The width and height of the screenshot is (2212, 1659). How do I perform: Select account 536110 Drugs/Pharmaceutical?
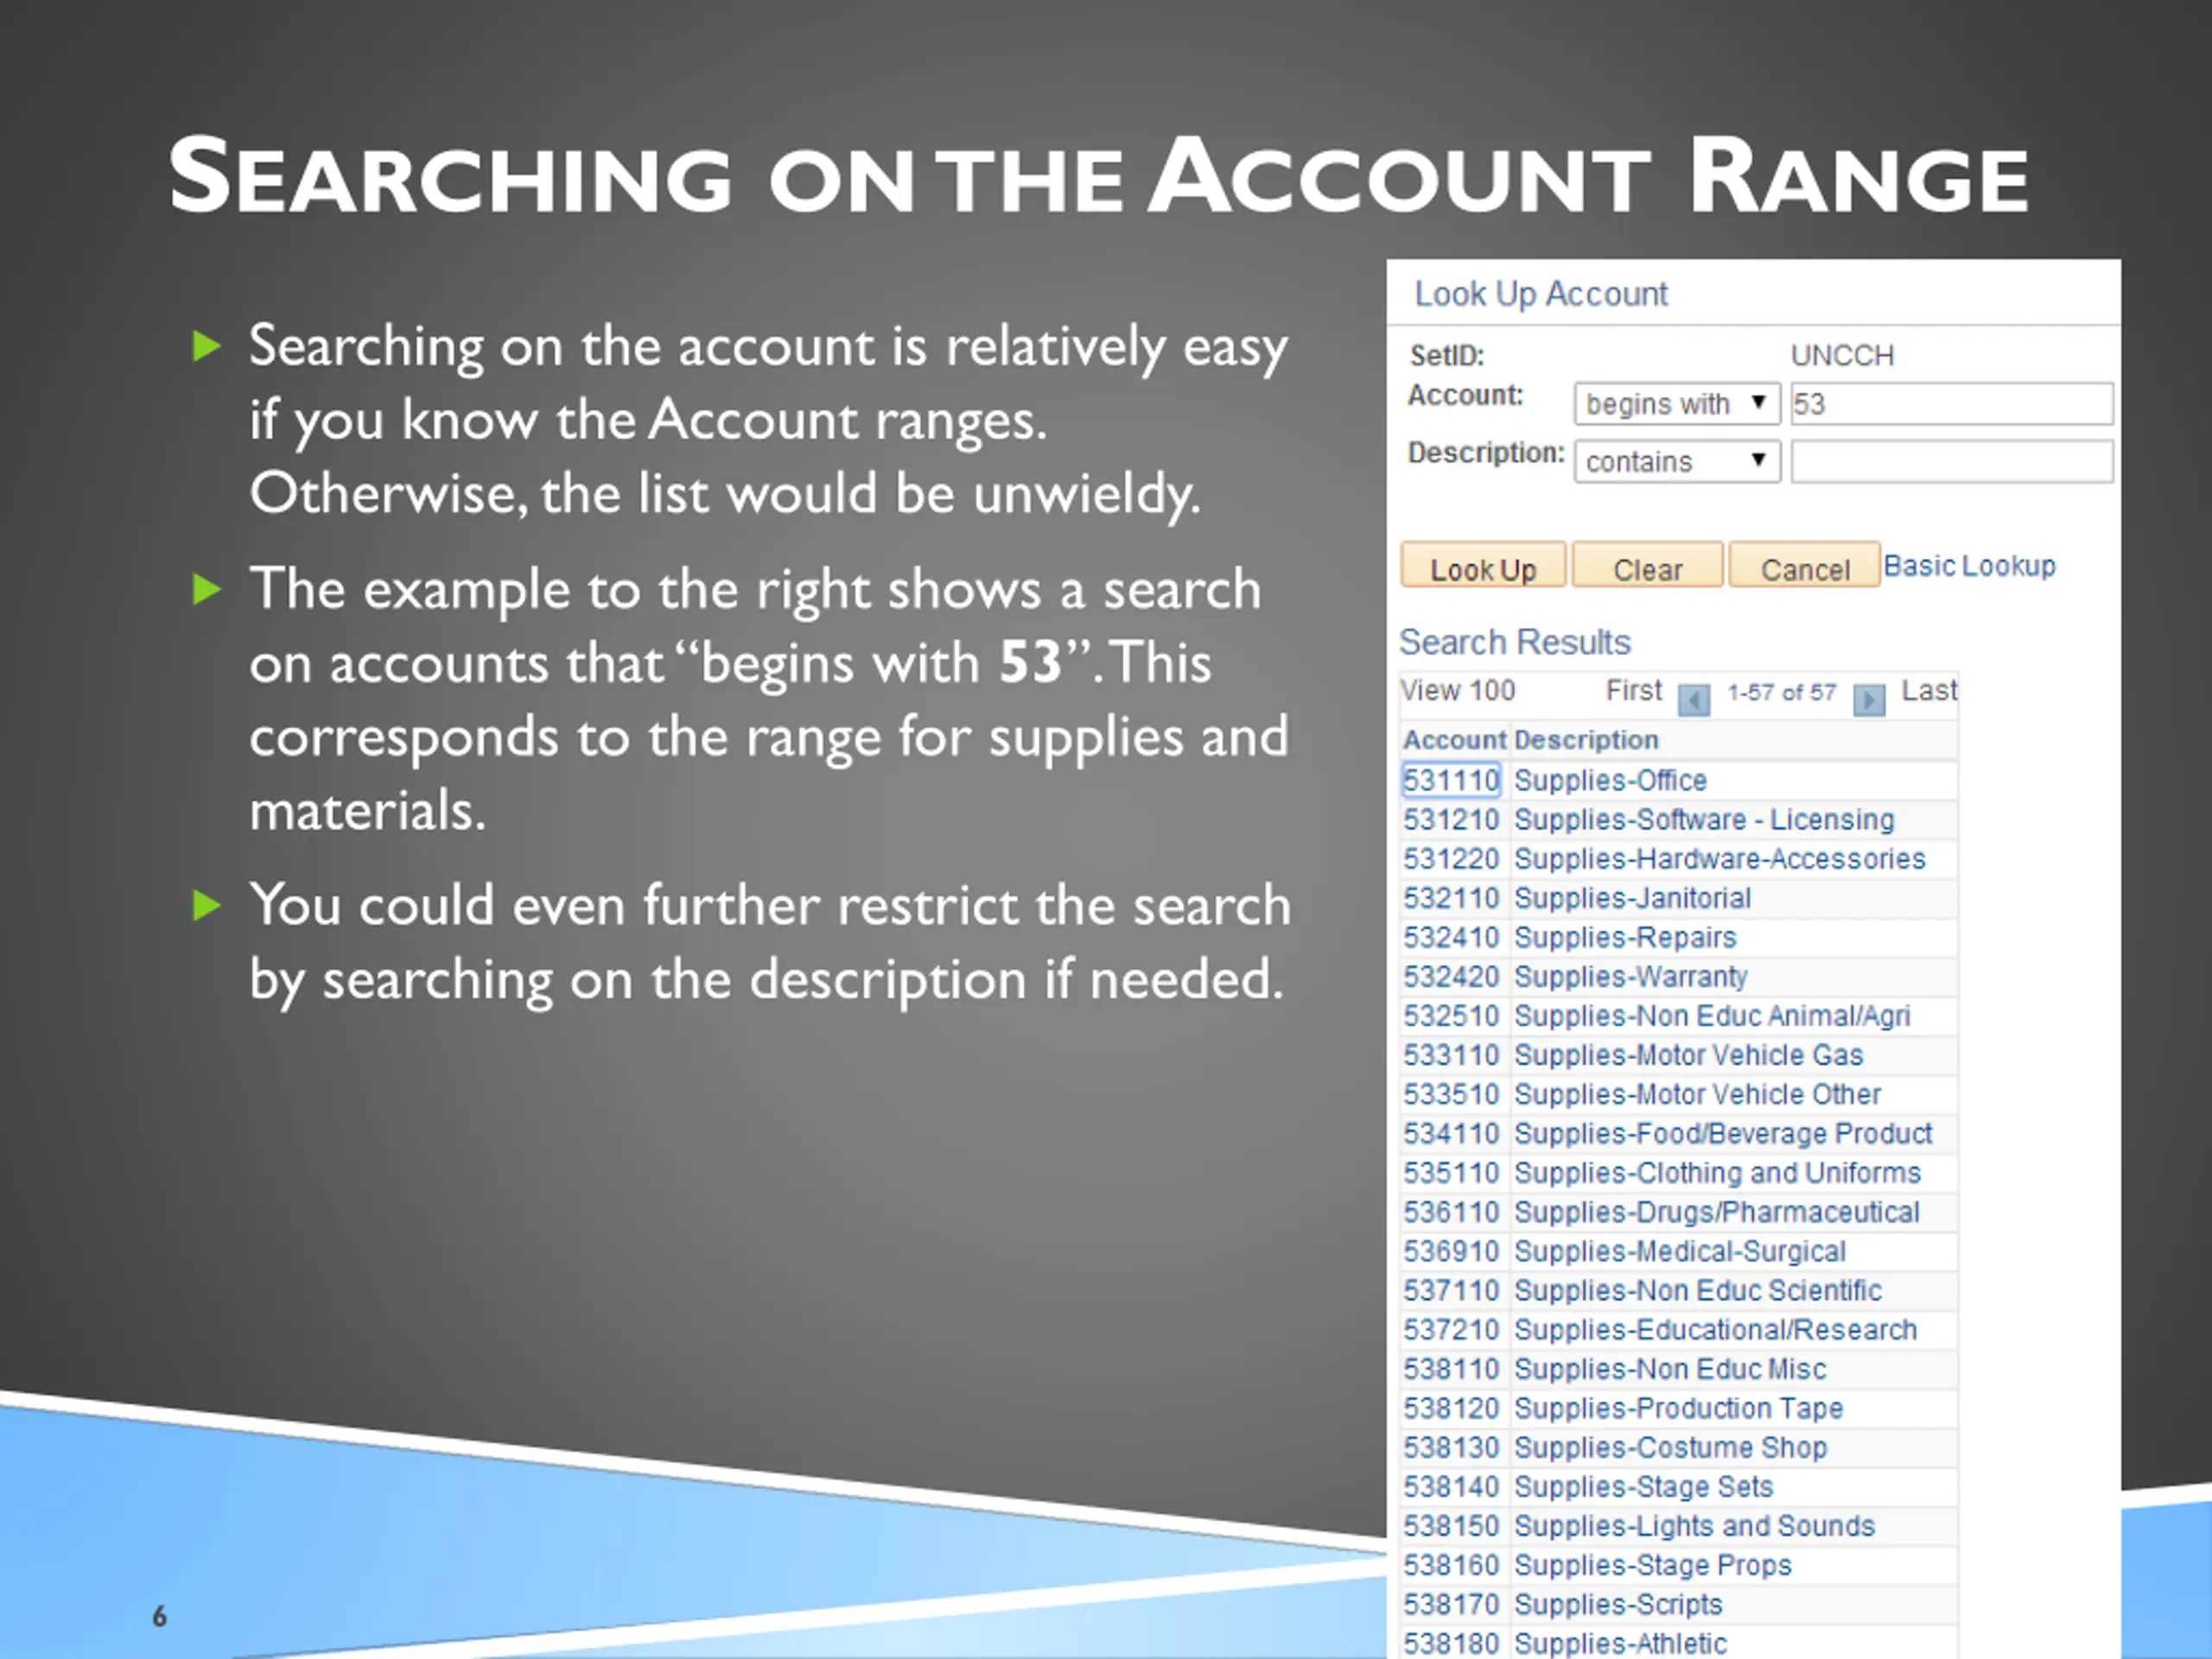click(x=1450, y=1212)
